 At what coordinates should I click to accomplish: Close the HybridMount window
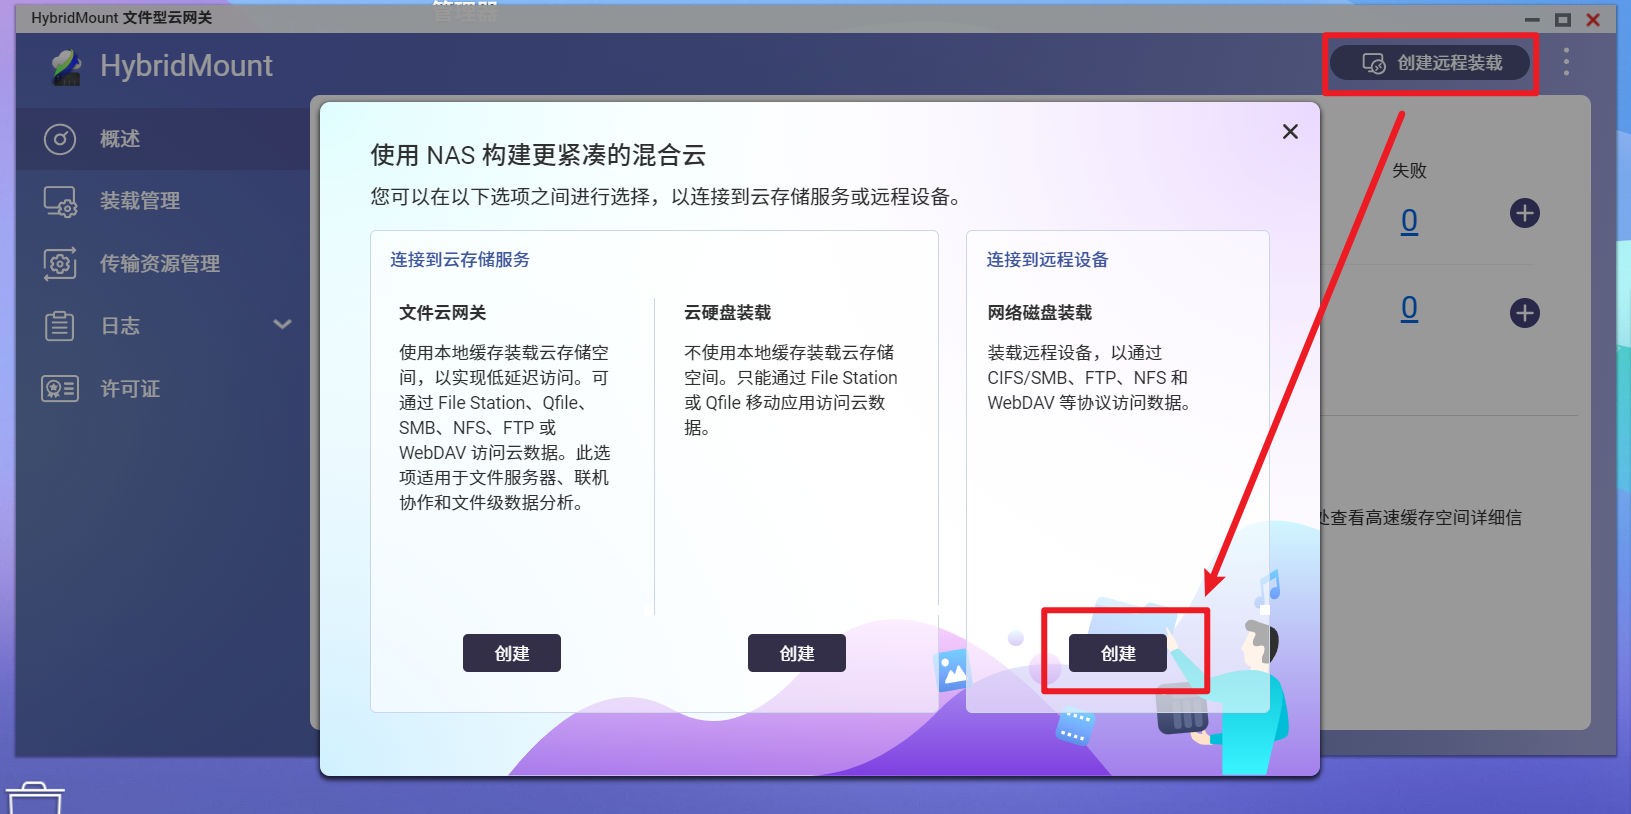(1593, 19)
